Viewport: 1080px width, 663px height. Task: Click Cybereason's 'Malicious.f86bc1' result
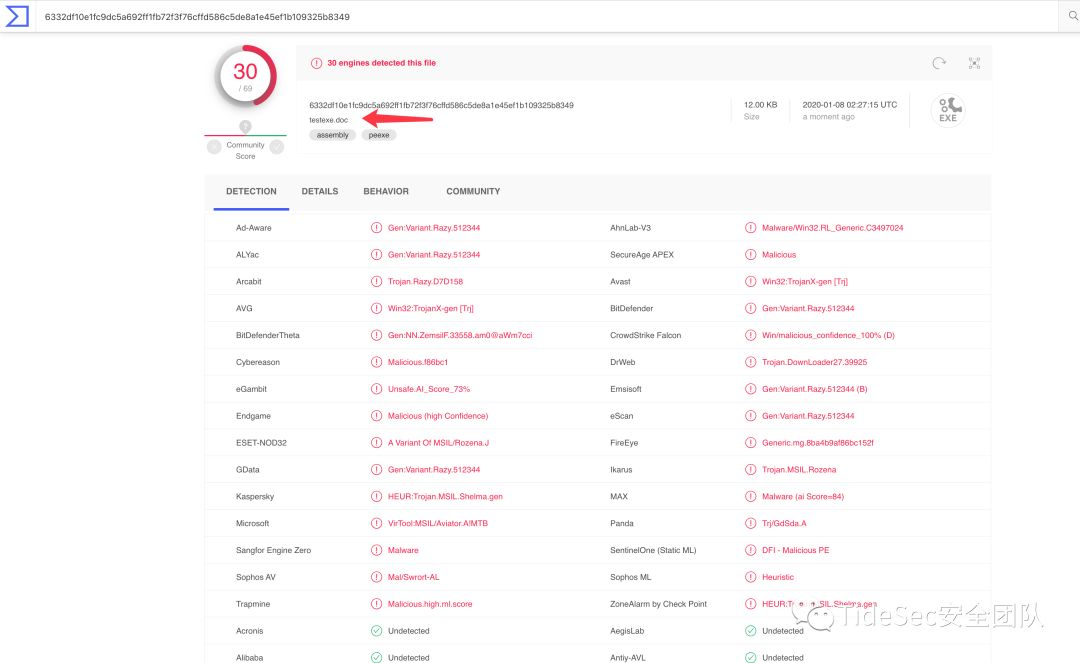(x=417, y=362)
